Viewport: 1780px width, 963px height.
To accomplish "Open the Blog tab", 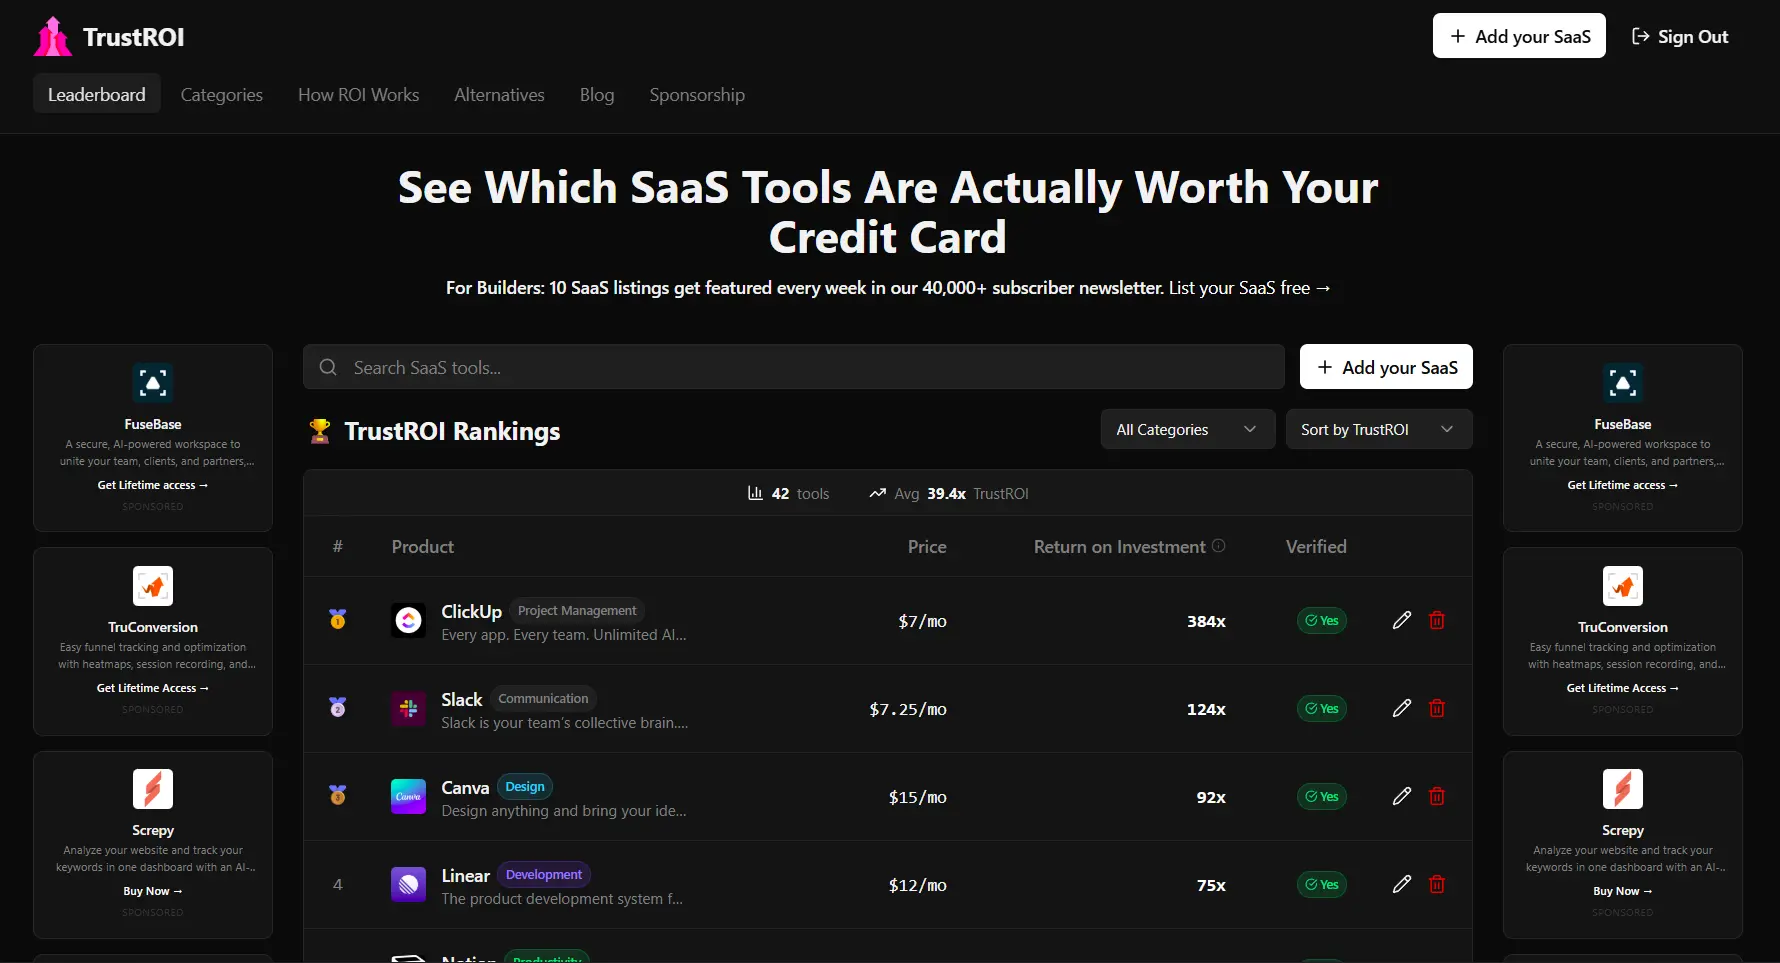I will tap(597, 94).
